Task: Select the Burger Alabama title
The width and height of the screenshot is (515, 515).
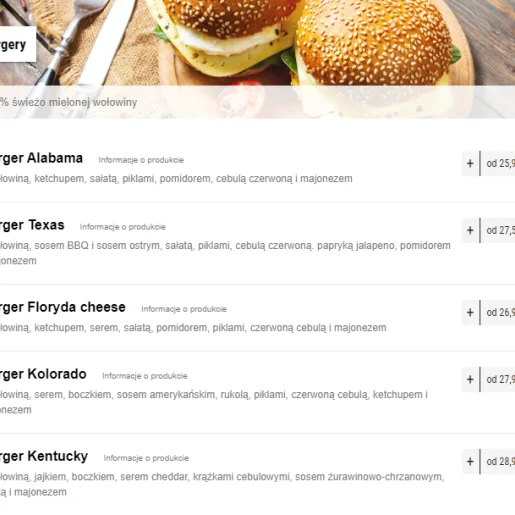Action: (41, 158)
